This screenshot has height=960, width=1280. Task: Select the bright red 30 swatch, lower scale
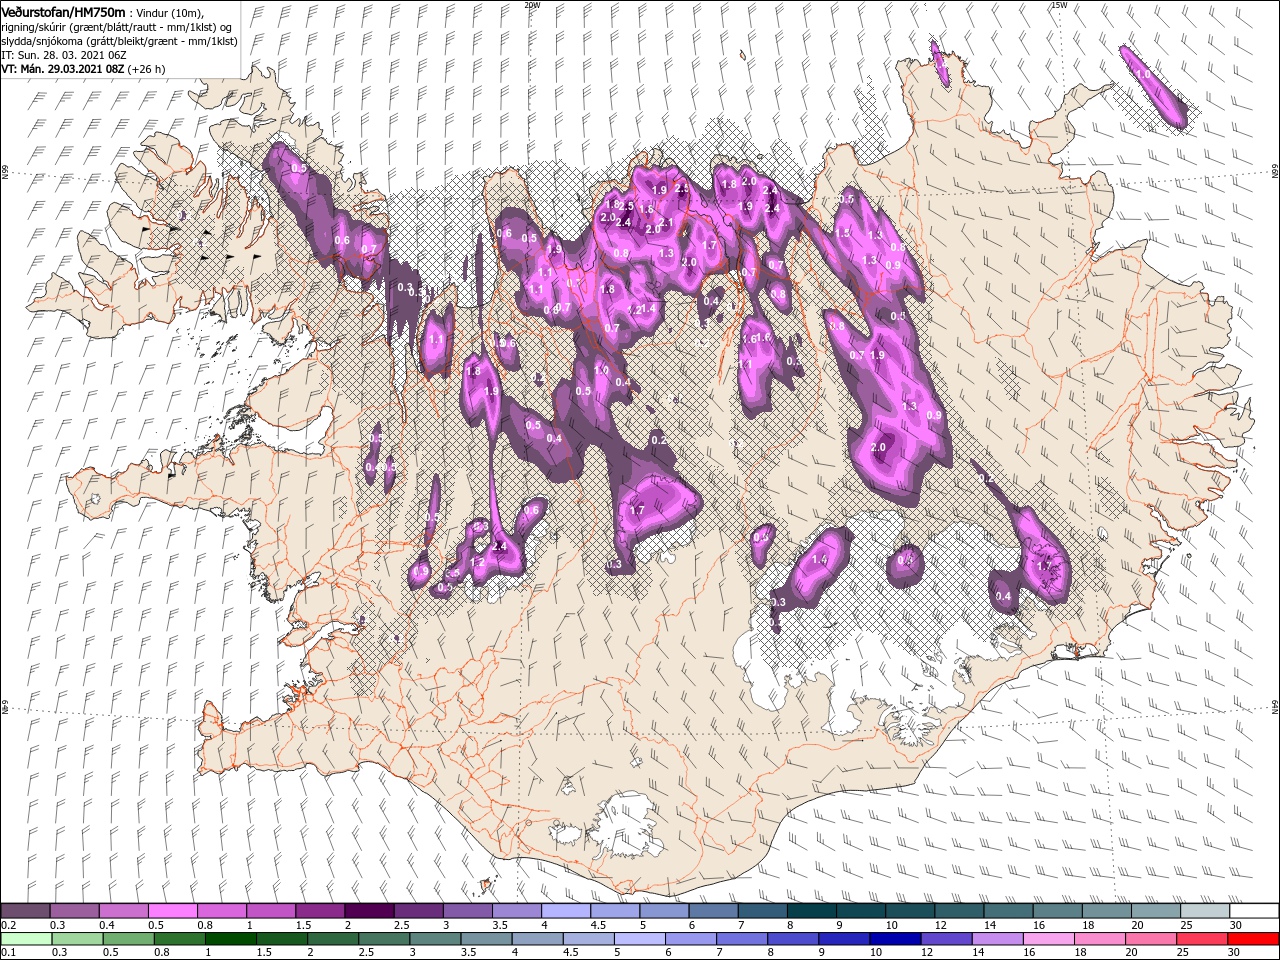[x=1254, y=939]
